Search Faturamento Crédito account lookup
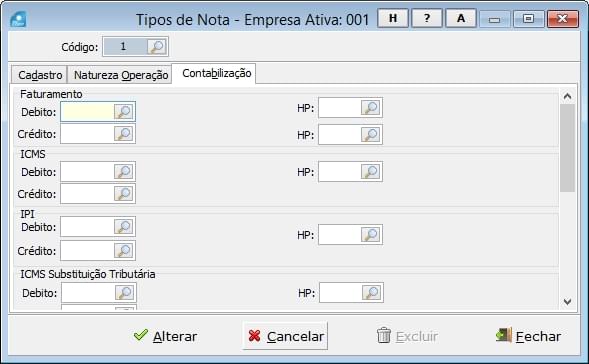Screen dimensions: 589x364 point(124,134)
